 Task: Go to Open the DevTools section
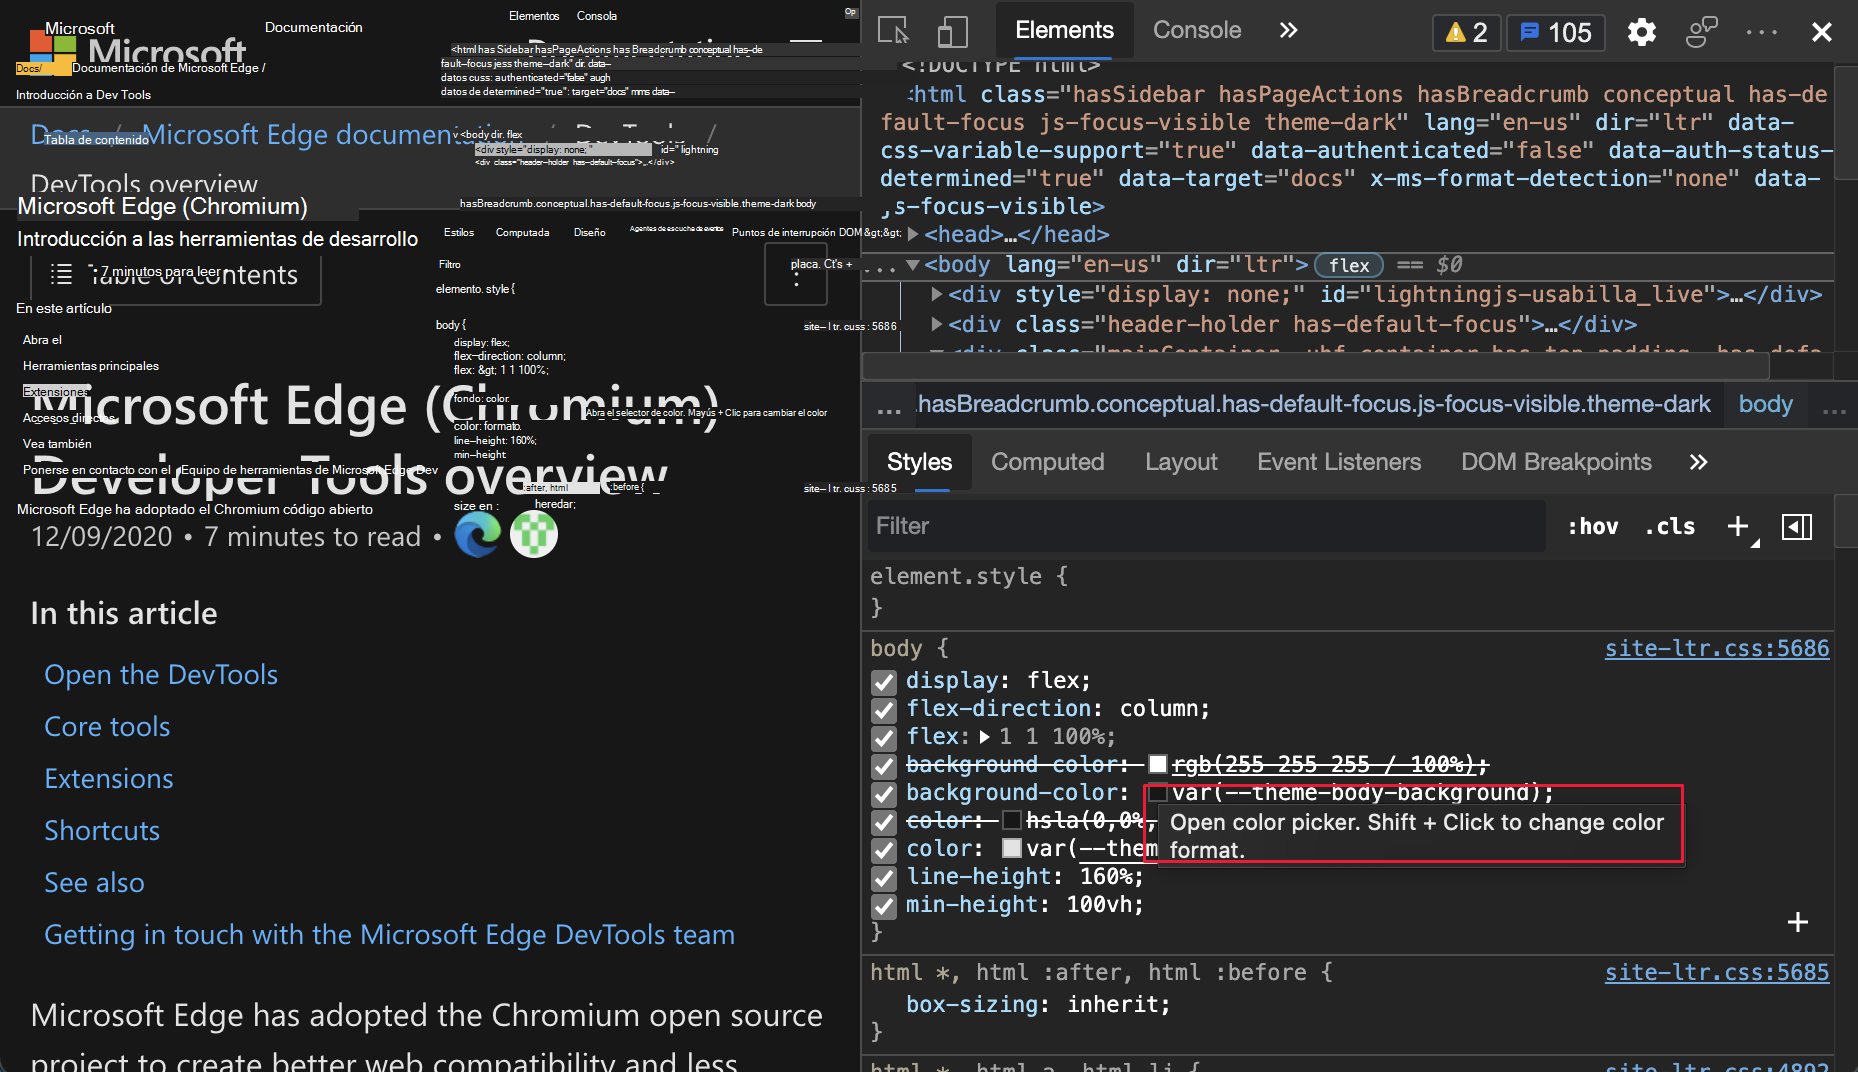click(161, 675)
